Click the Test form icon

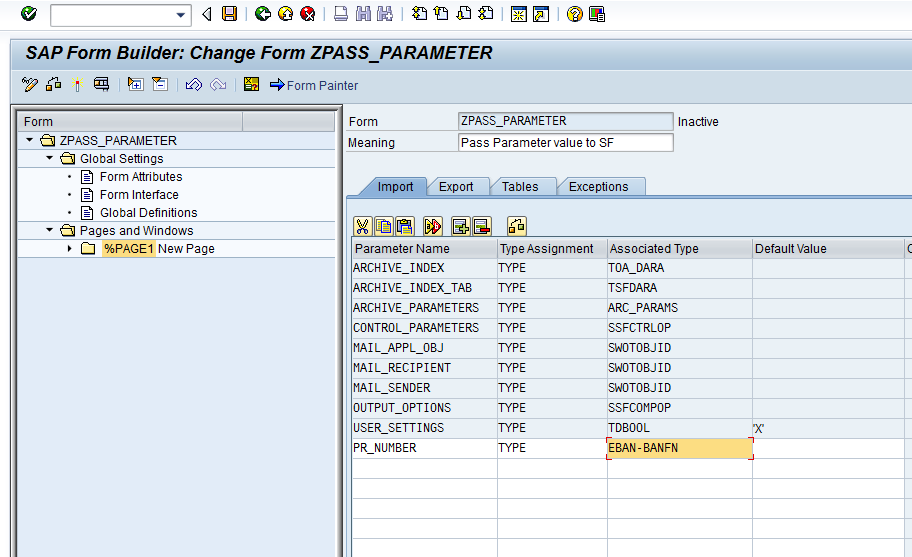click(101, 85)
